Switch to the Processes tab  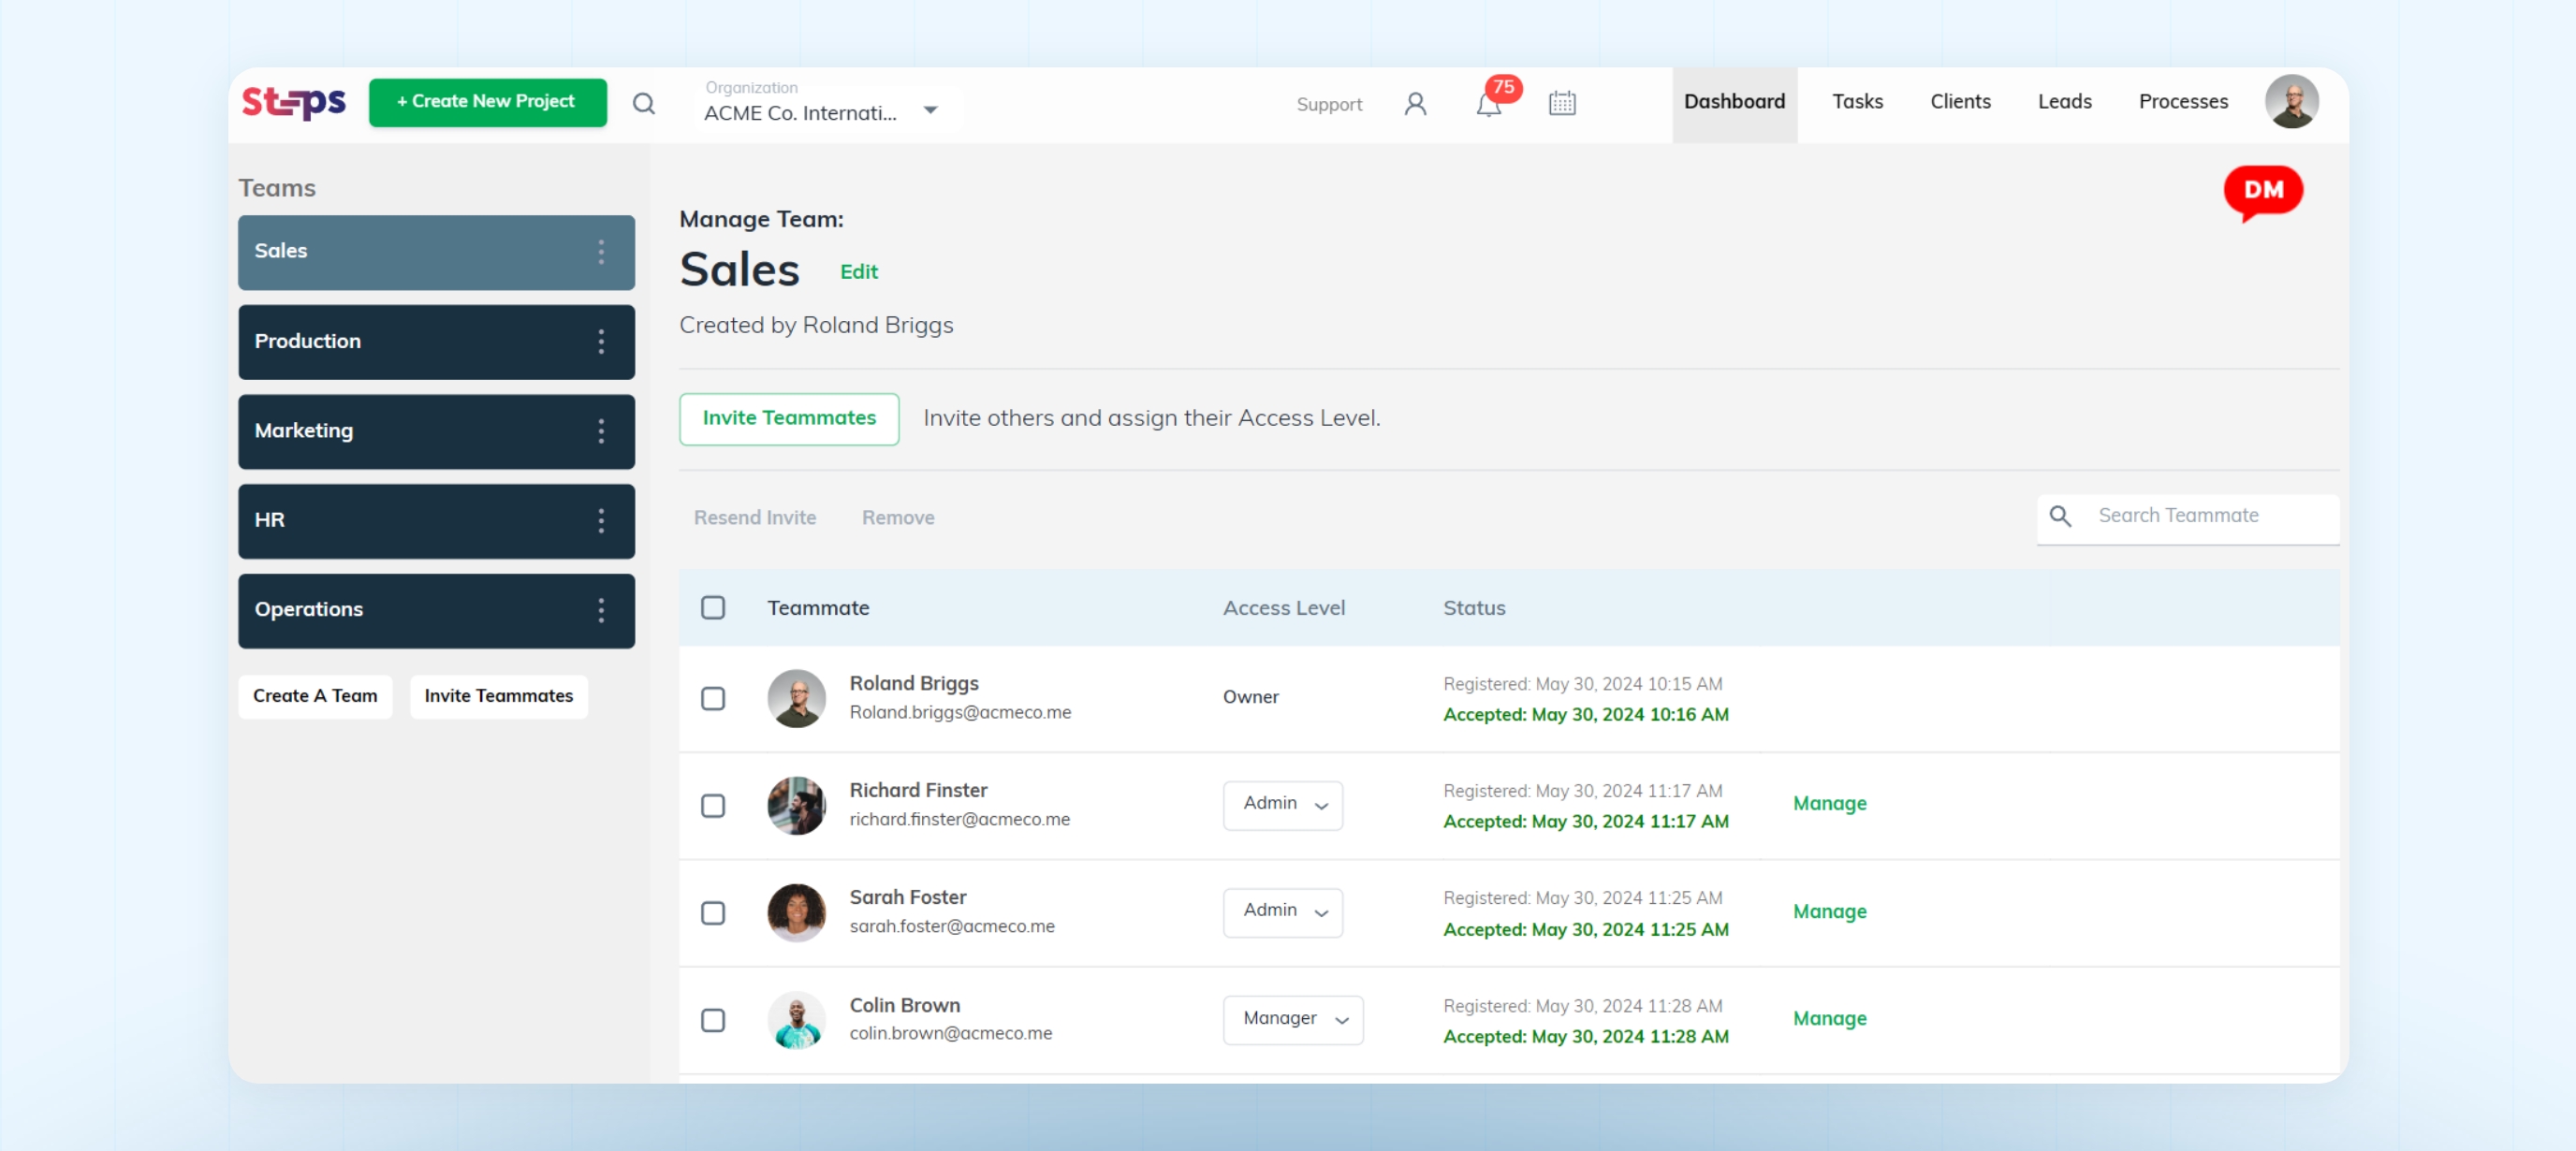2182,102
